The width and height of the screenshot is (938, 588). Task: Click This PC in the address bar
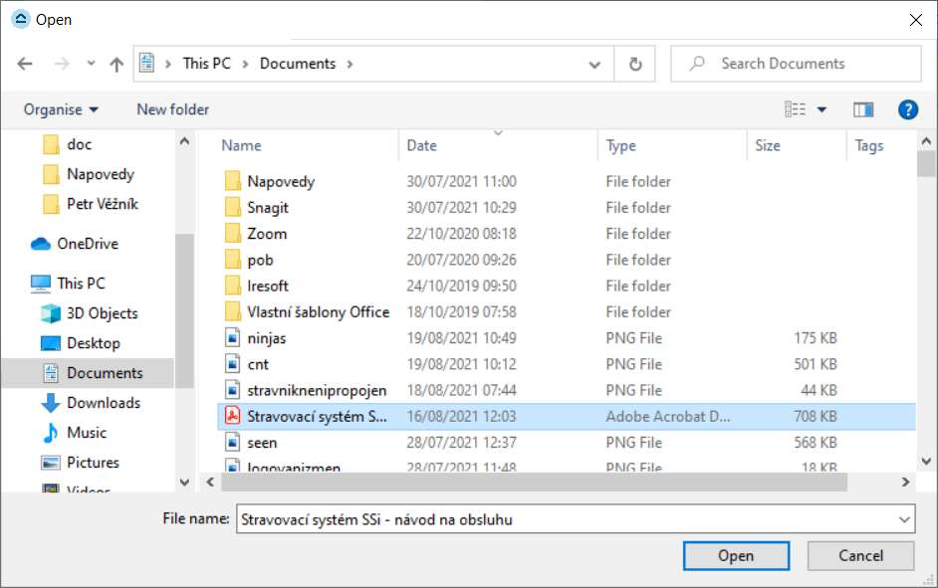tap(206, 63)
